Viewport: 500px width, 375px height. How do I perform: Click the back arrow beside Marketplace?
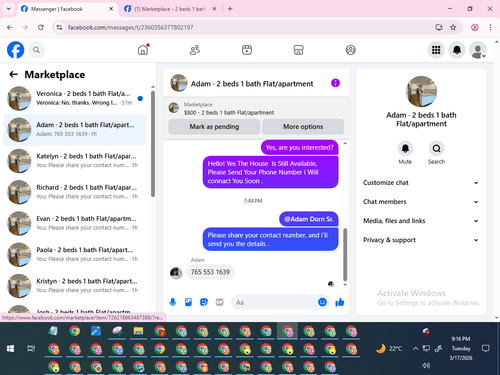click(x=13, y=74)
